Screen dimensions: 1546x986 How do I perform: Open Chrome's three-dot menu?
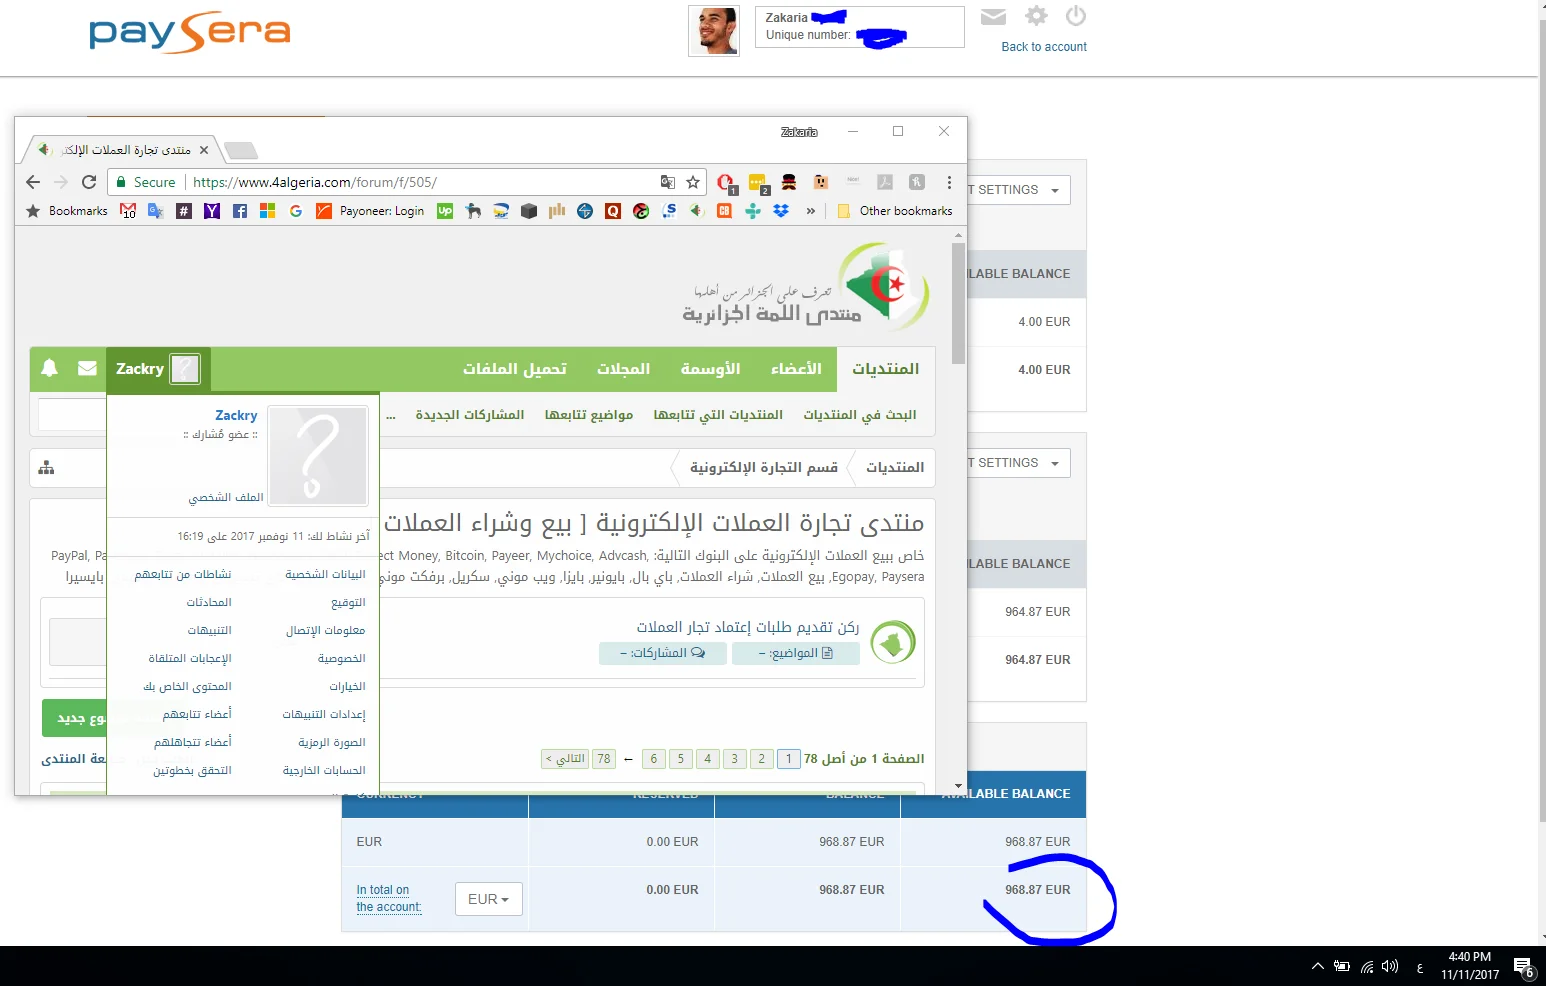click(949, 182)
